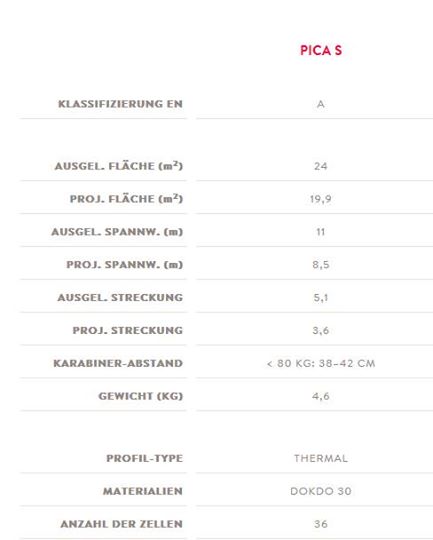The width and height of the screenshot is (433, 540).
Task: Select the GEWICHT (KG) label
Action: pos(140,396)
